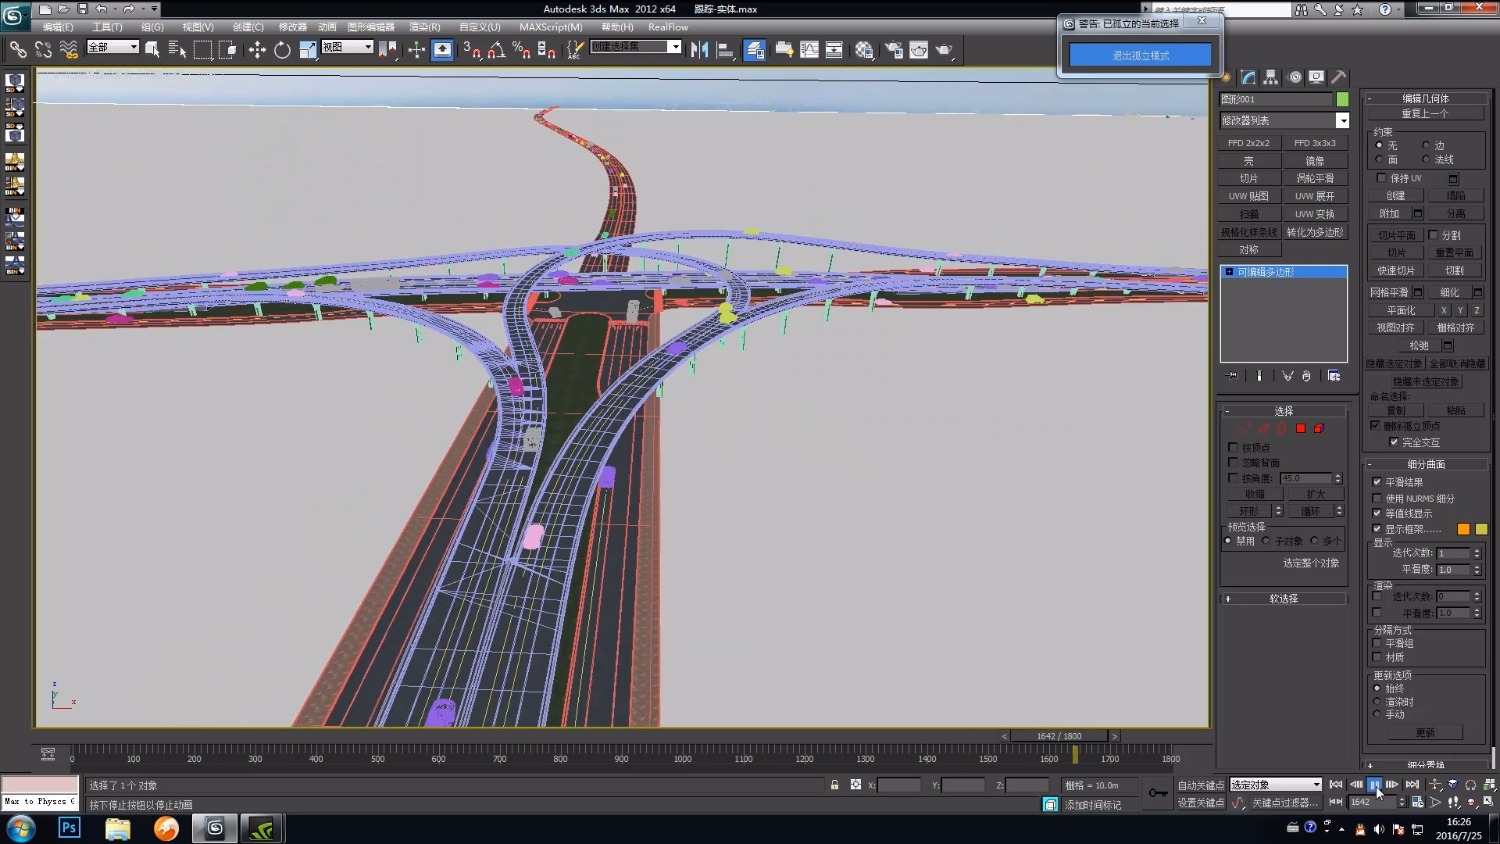Click the 退出孤立模式 button
Screen dimensions: 1500x844
pos(1141,55)
